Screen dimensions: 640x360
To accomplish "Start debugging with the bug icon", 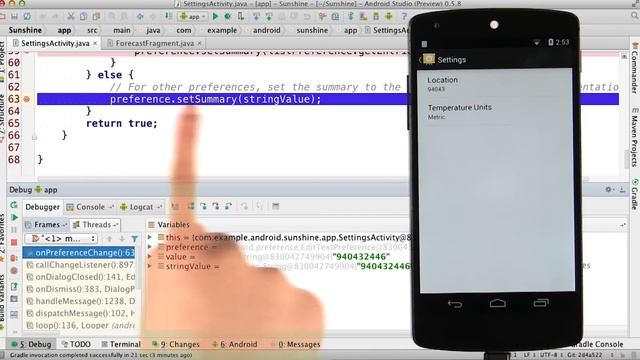I will (x=228, y=16).
